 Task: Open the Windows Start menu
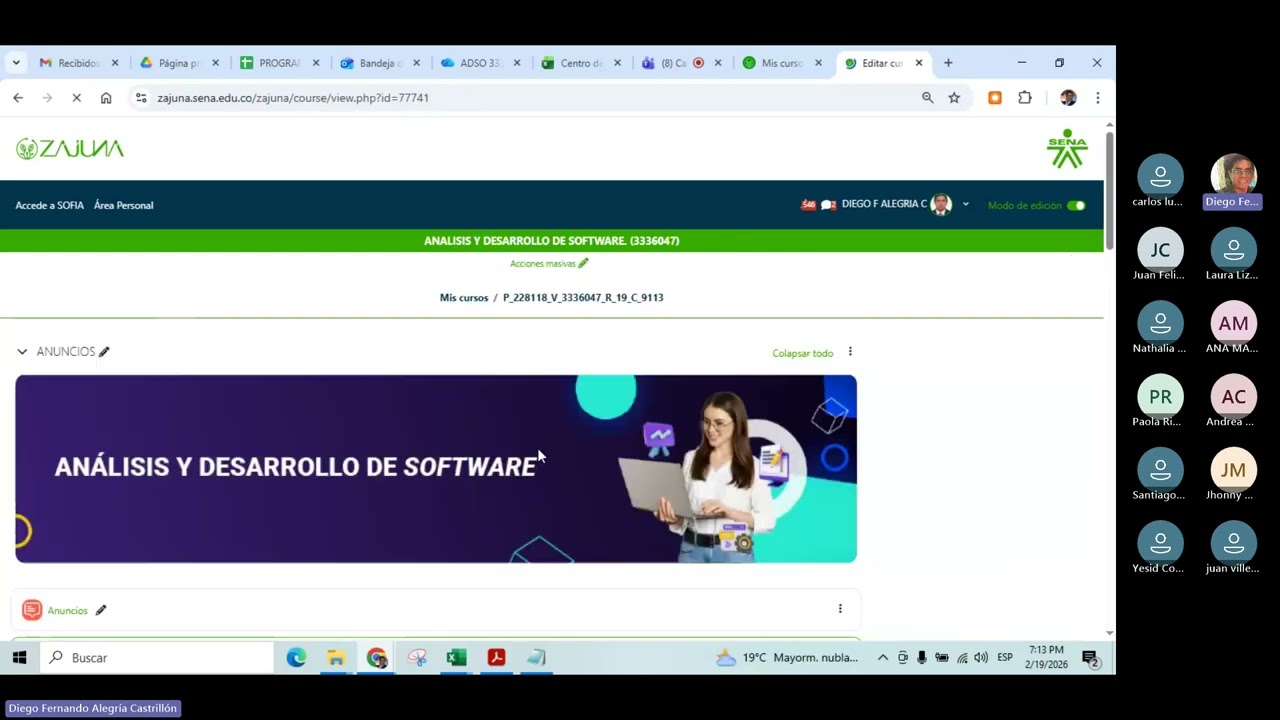point(19,657)
